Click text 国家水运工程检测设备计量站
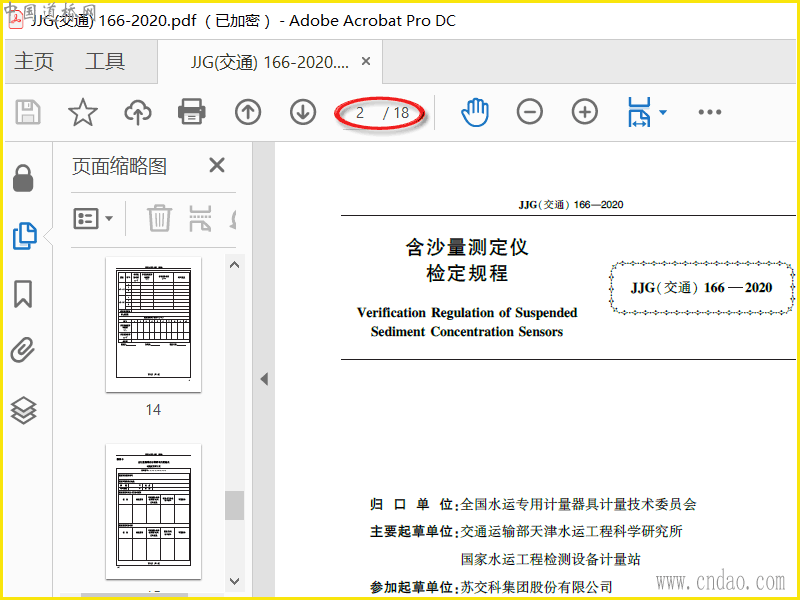 [x=551, y=559]
